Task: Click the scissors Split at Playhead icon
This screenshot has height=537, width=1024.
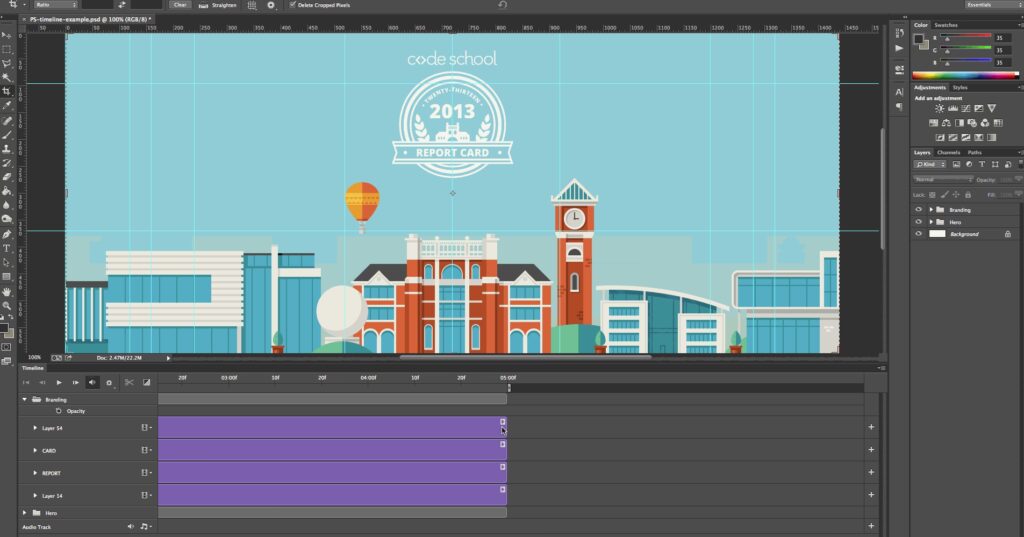Action: click(x=129, y=382)
